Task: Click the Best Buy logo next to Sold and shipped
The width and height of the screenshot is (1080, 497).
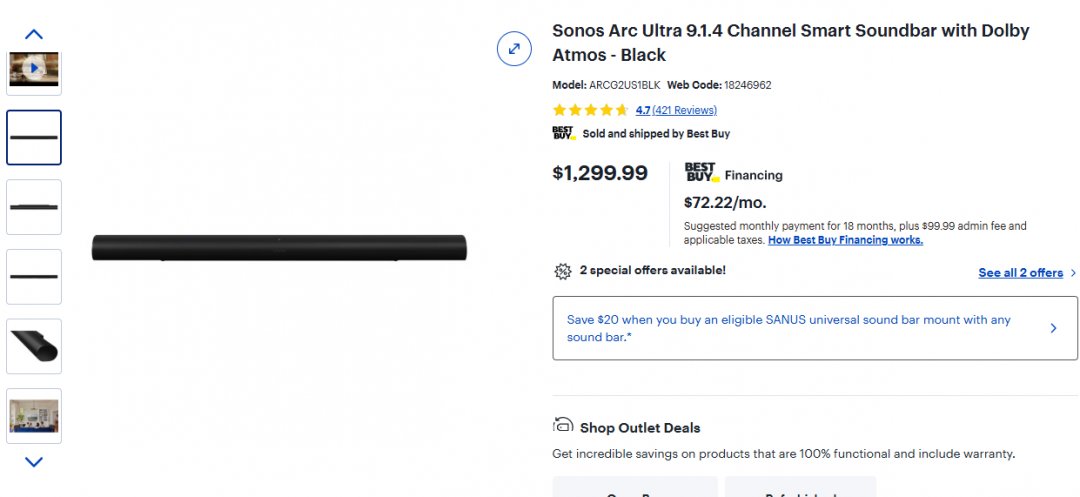Action: [x=564, y=133]
